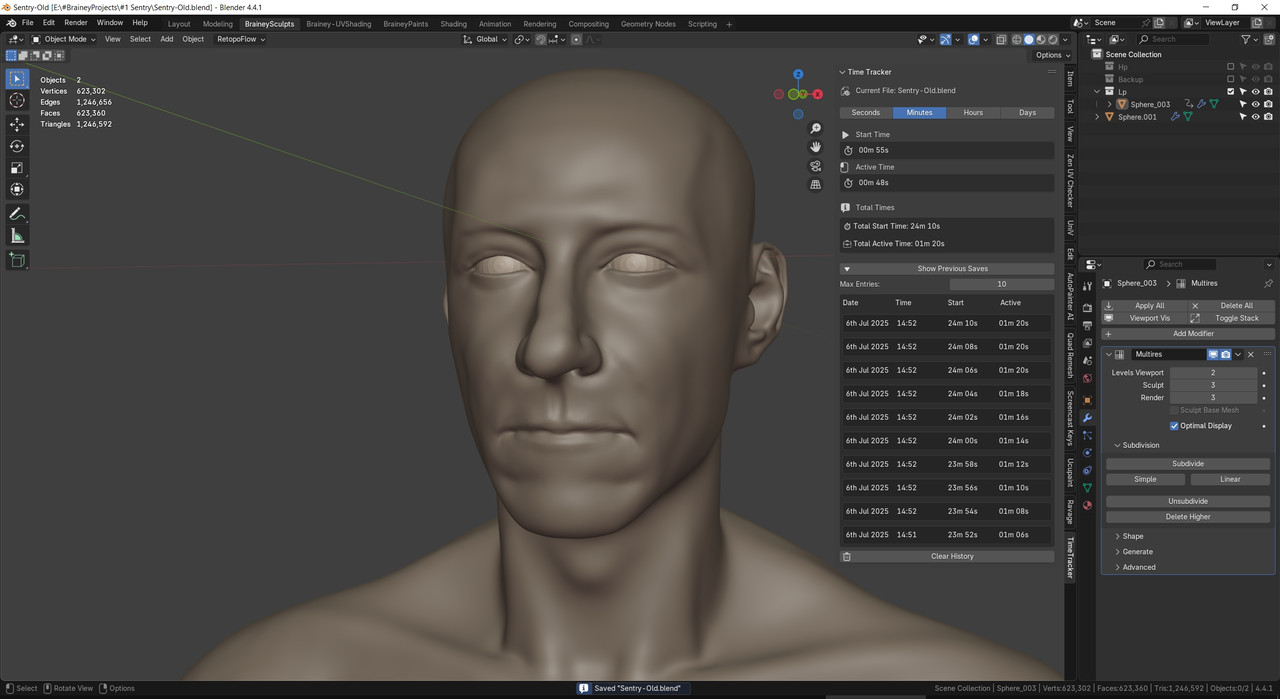Disable Optimal Display checkbox
This screenshot has height=699, width=1280.
[x=1174, y=426]
